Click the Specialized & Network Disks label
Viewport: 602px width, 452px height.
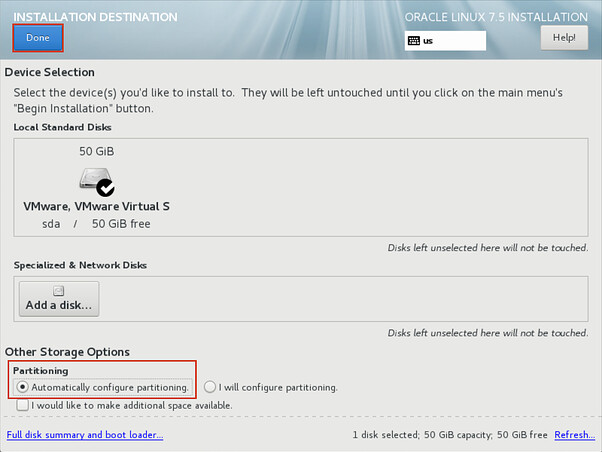(80, 265)
